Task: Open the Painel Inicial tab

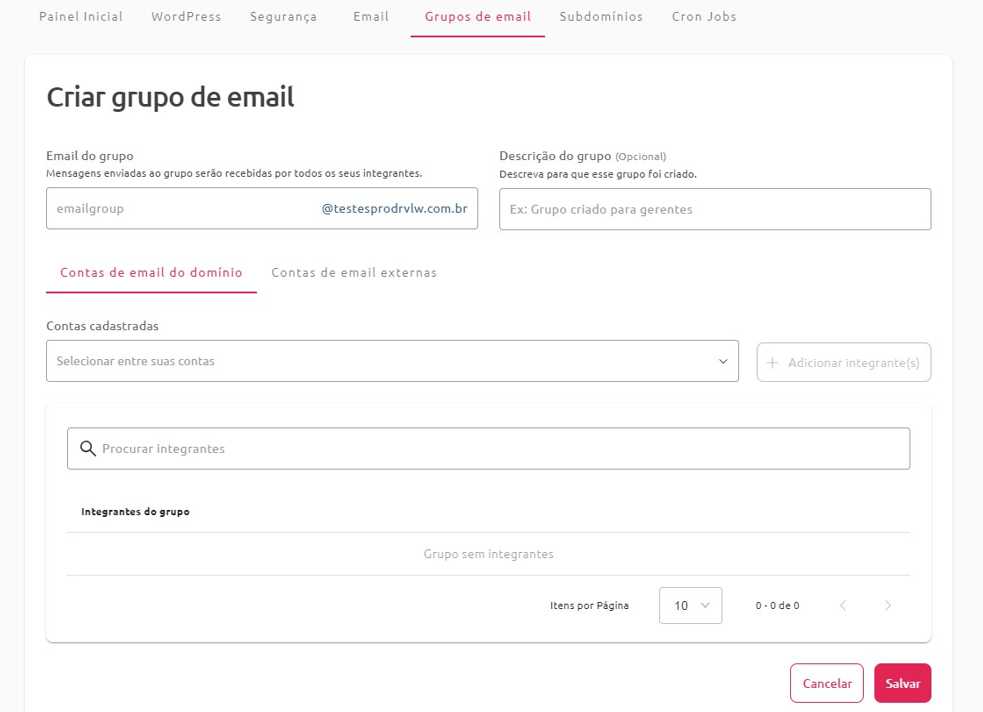Action: pyautogui.click(x=81, y=17)
